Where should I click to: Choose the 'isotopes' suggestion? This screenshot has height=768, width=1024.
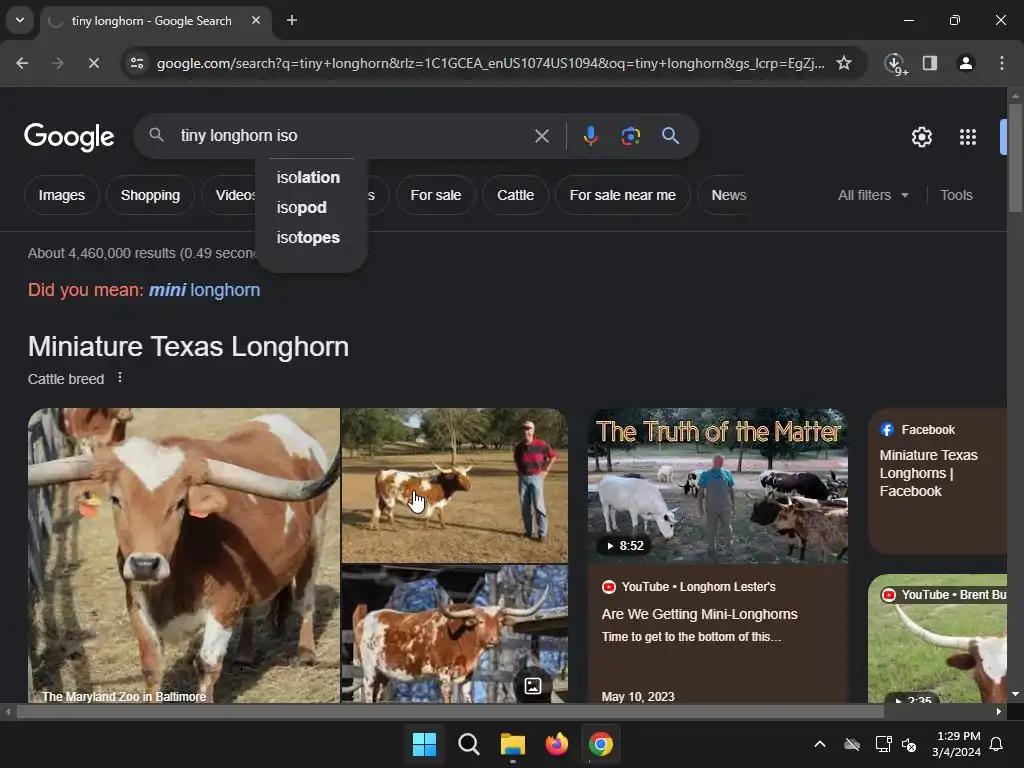tap(308, 238)
